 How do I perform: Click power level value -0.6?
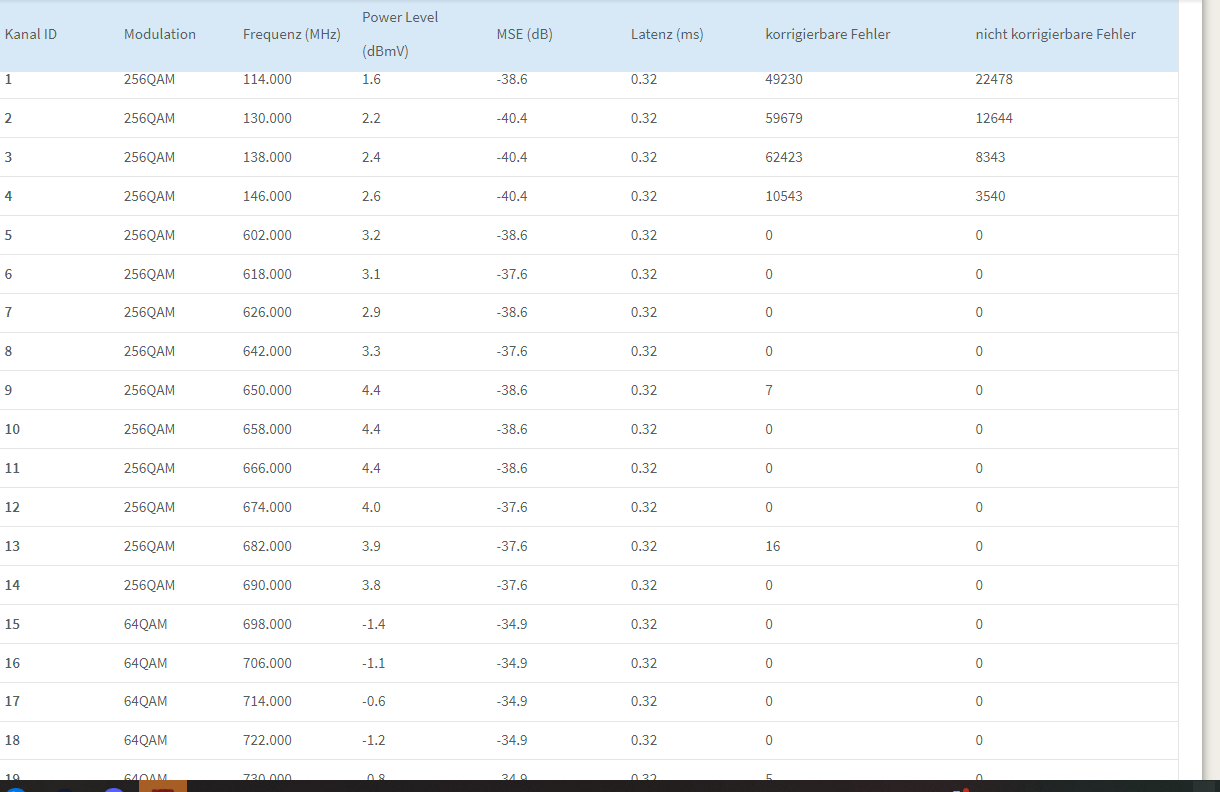click(374, 701)
